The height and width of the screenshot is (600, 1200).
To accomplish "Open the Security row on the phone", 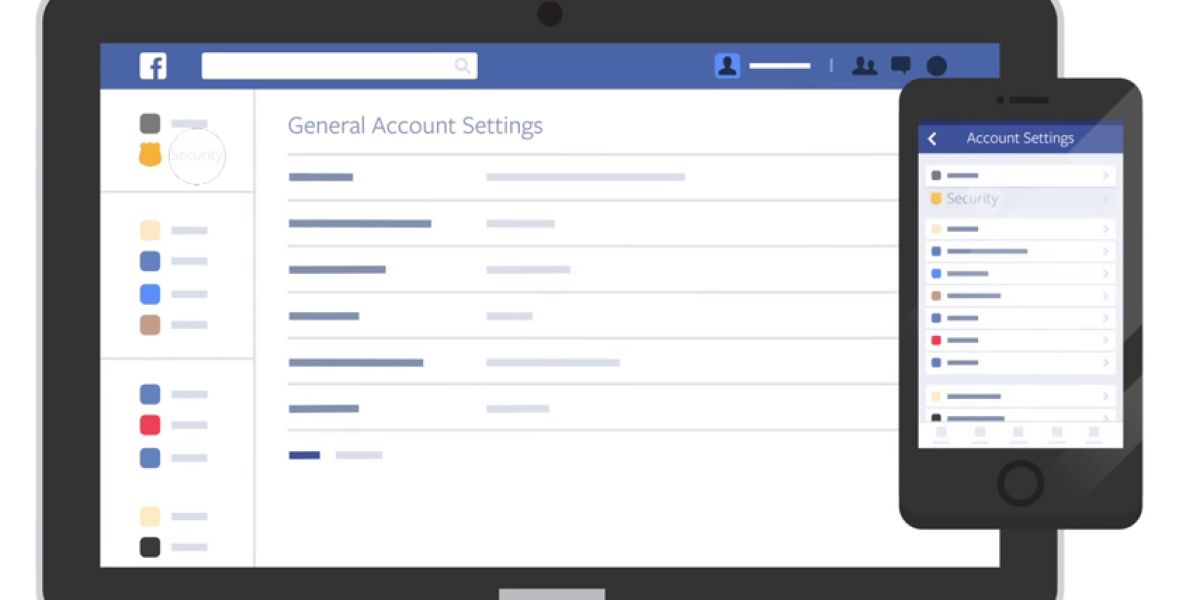I will point(1020,199).
